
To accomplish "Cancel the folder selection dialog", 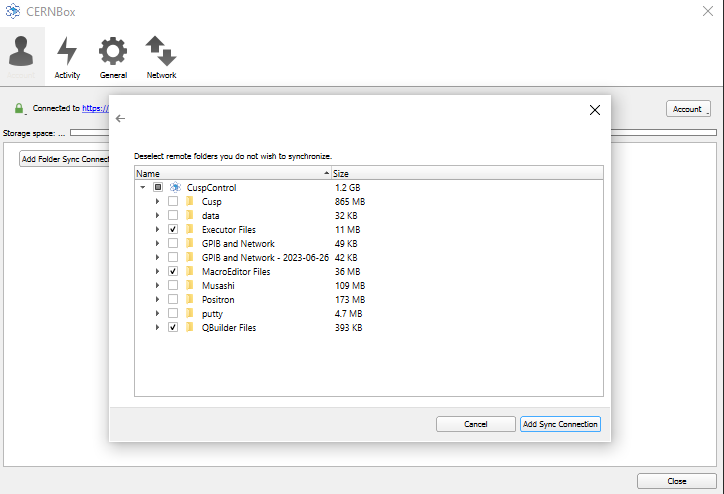I will pyautogui.click(x=476, y=424).
